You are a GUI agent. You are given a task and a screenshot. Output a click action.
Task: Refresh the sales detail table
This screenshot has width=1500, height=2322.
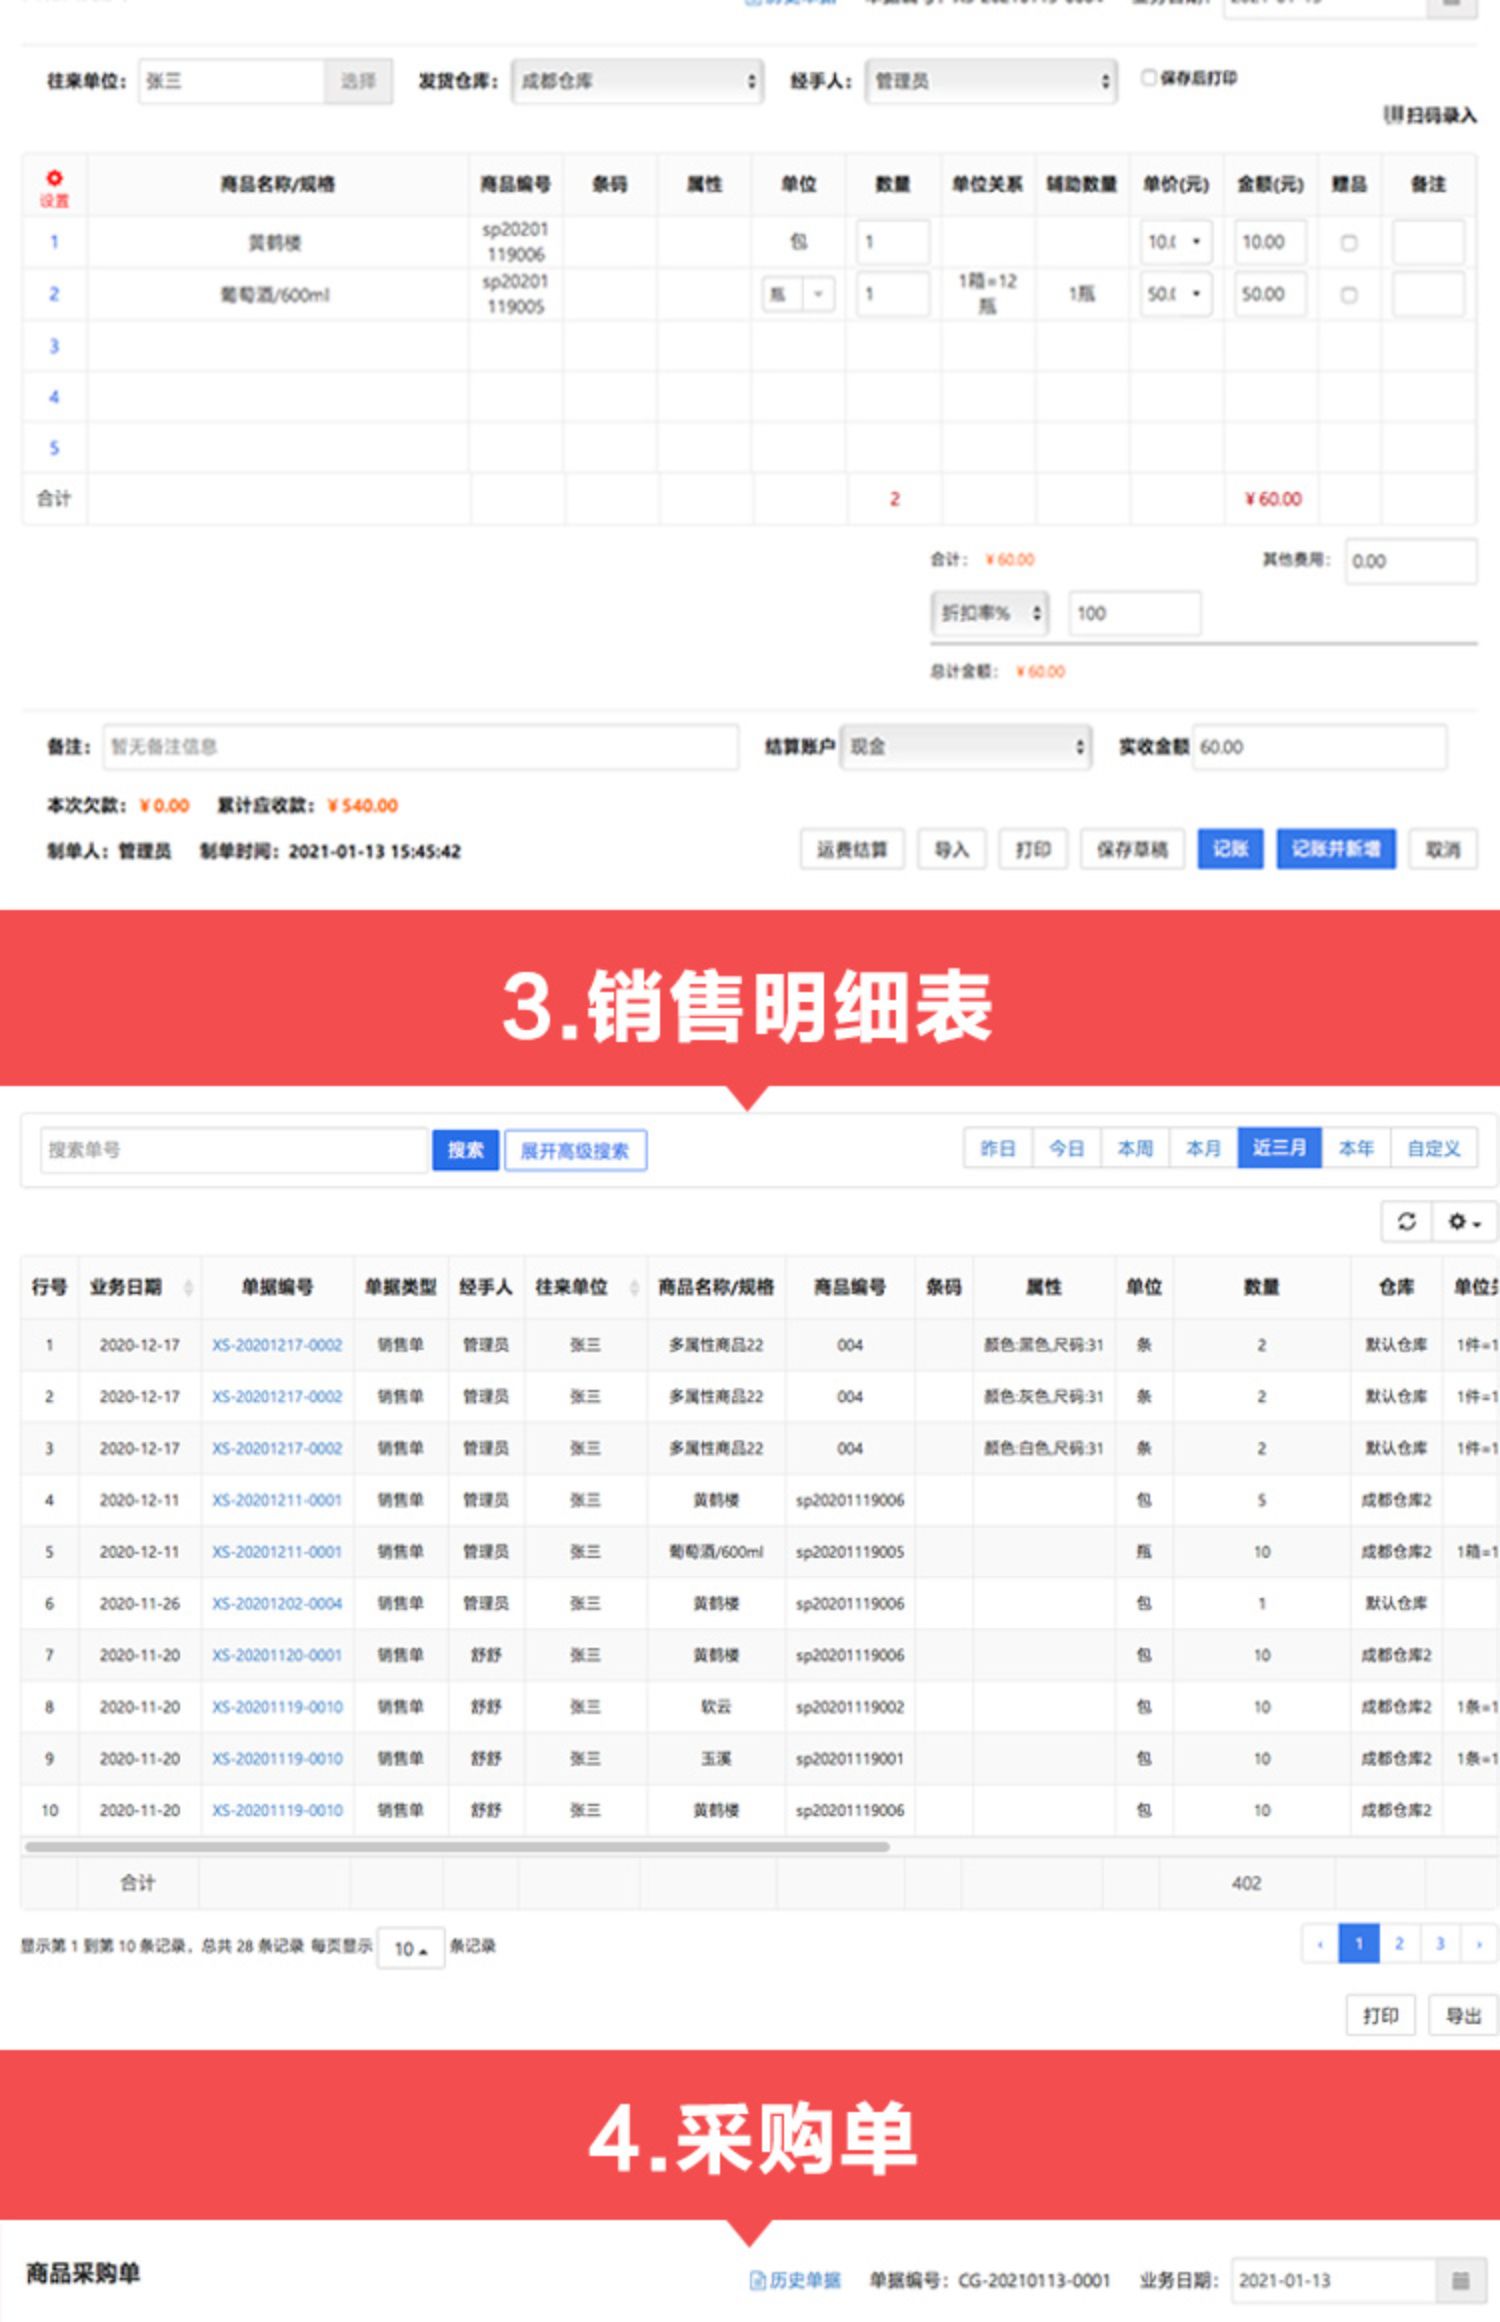pyautogui.click(x=1406, y=1221)
